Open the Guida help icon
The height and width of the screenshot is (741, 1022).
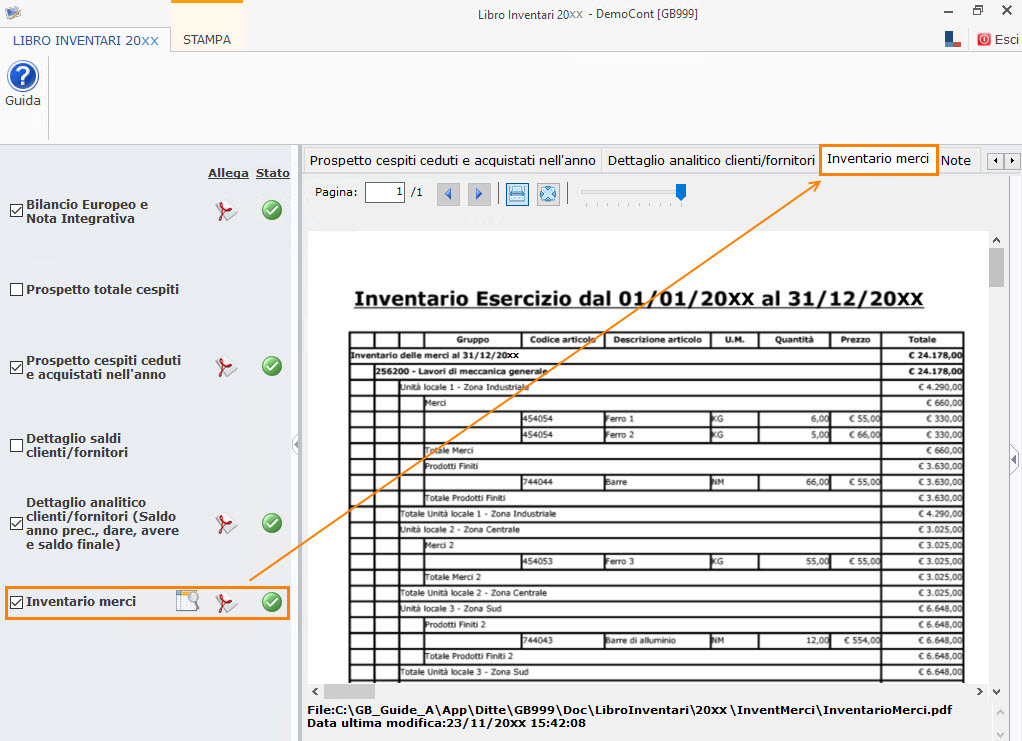click(23, 77)
